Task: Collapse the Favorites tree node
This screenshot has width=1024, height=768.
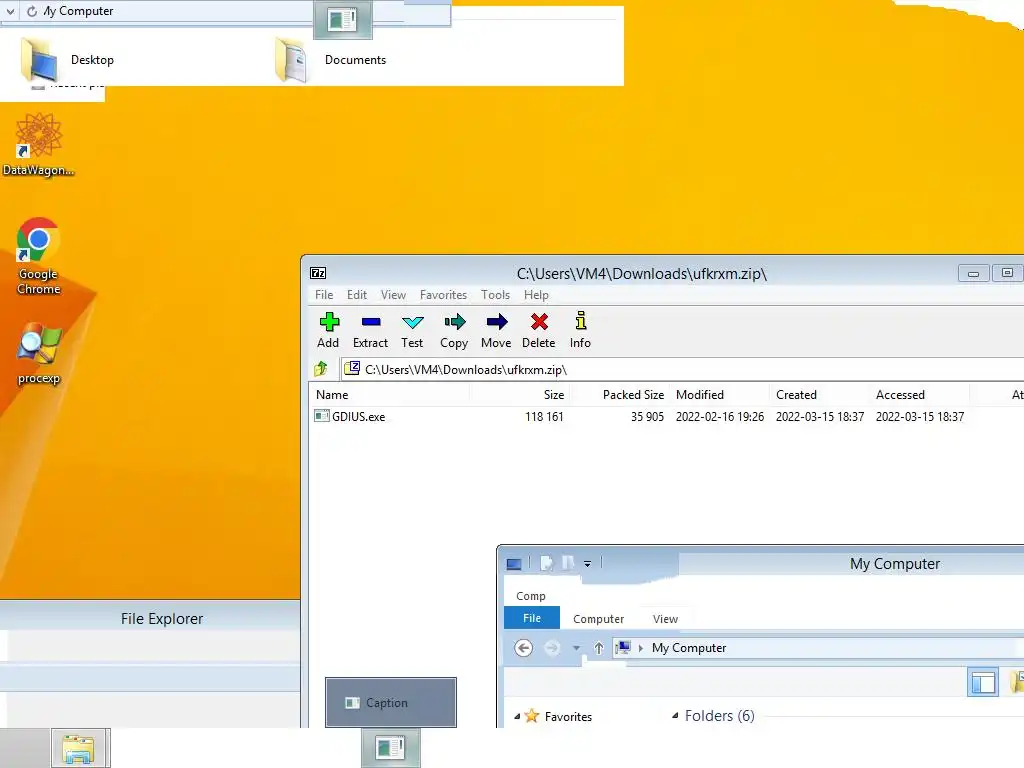Action: [x=517, y=716]
